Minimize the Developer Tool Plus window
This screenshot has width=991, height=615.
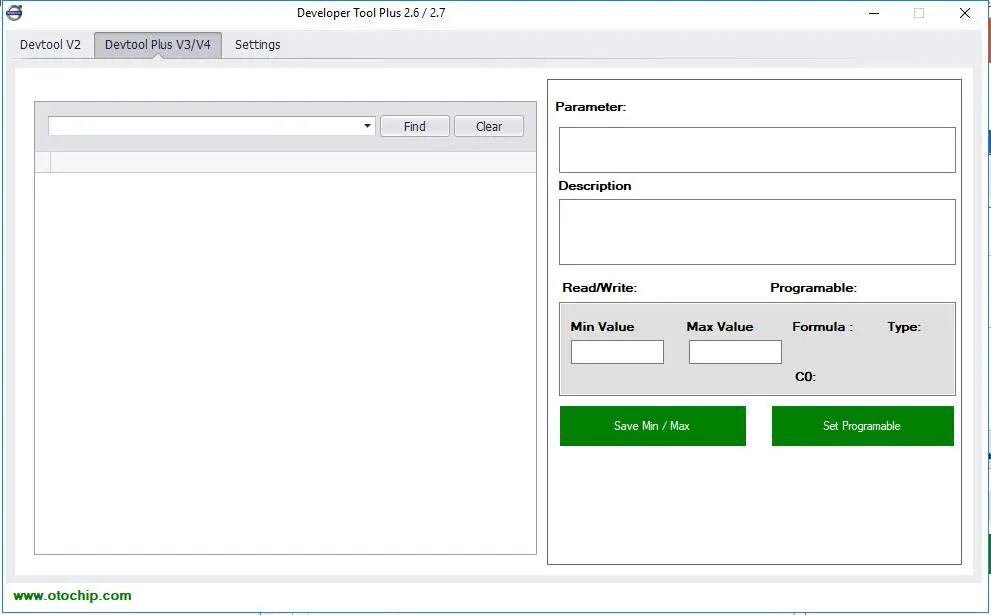tap(874, 13)
